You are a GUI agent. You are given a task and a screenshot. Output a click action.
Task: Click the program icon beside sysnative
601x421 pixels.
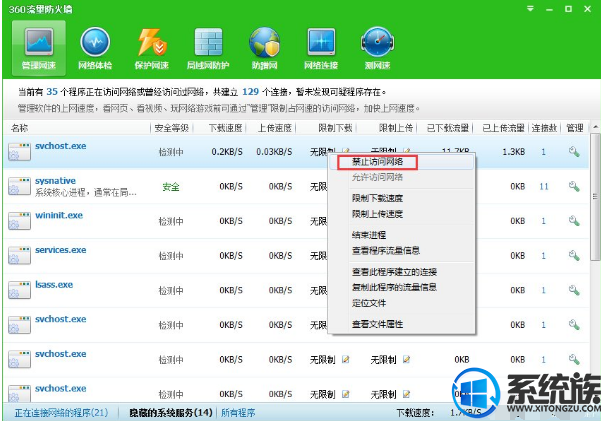[x=19, y=186]
